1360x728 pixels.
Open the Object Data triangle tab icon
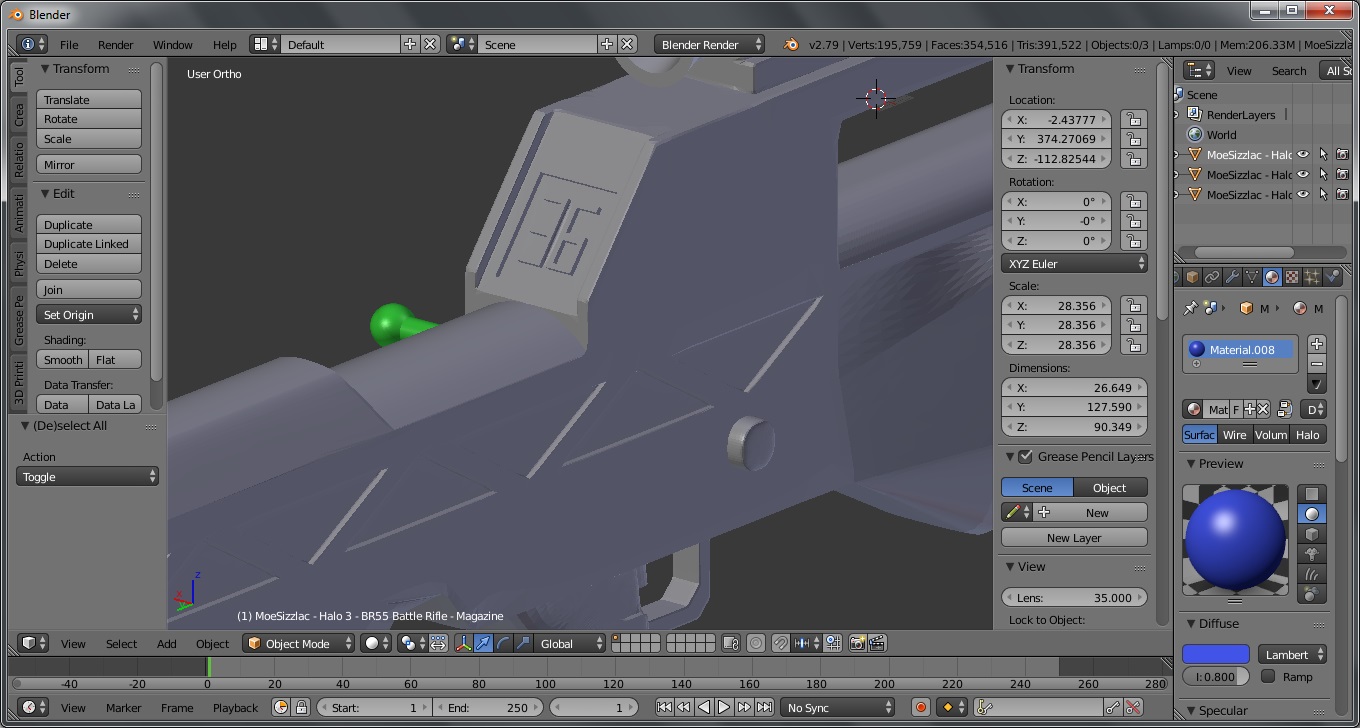(x=1252, y=277)
